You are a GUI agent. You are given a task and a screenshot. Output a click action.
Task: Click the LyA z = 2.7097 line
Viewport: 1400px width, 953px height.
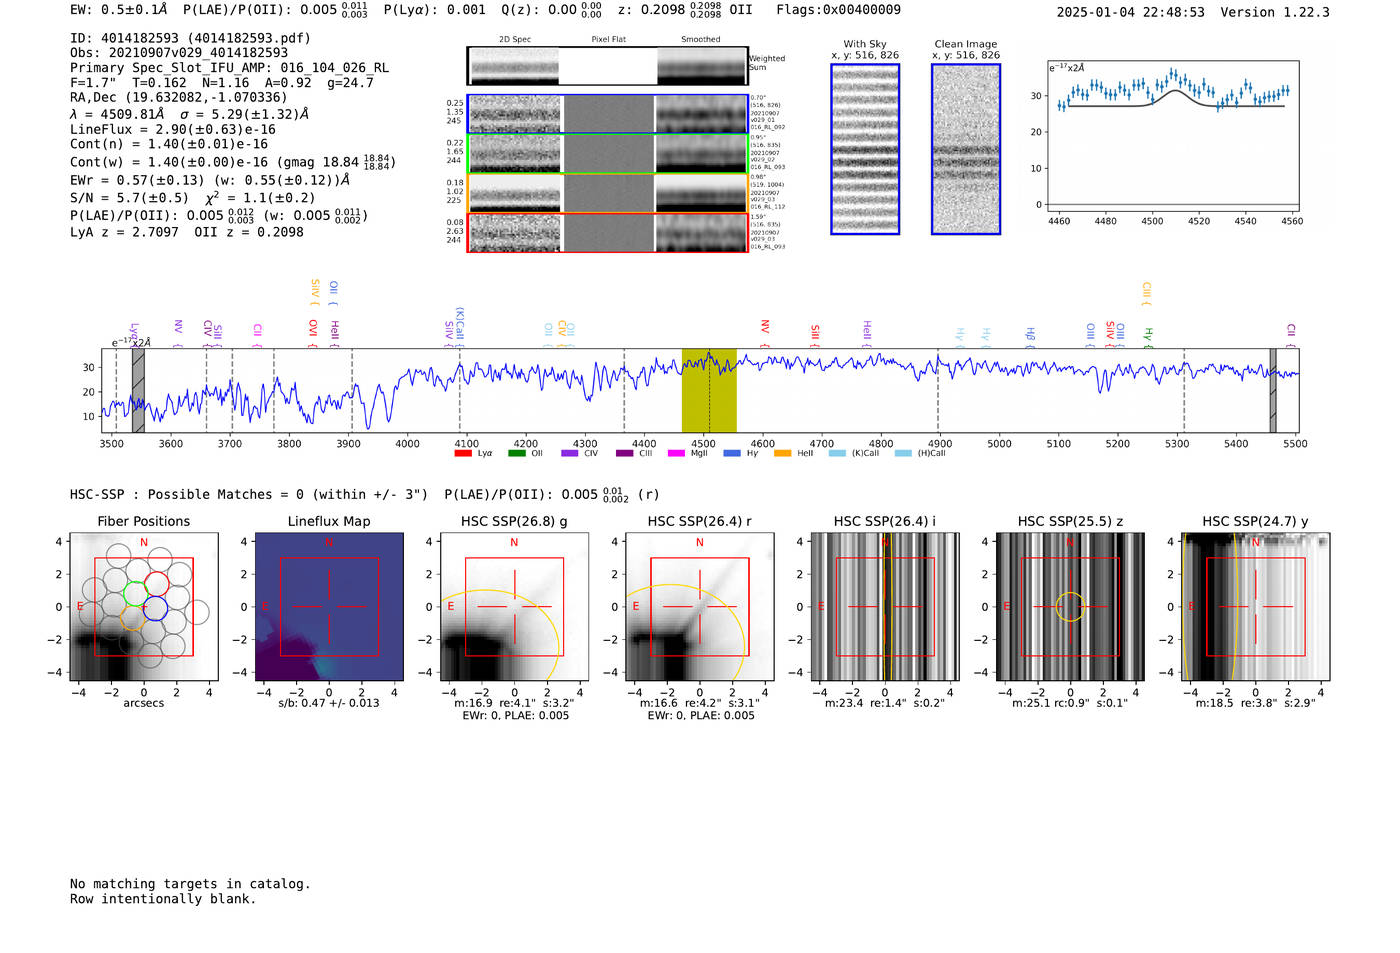pyautogui.click(x=124, y=232)
